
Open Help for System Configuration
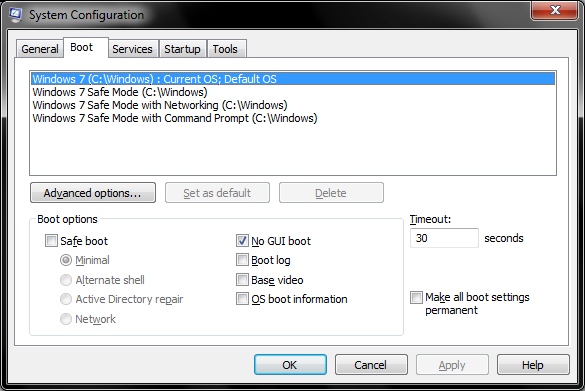click(533, 365)
